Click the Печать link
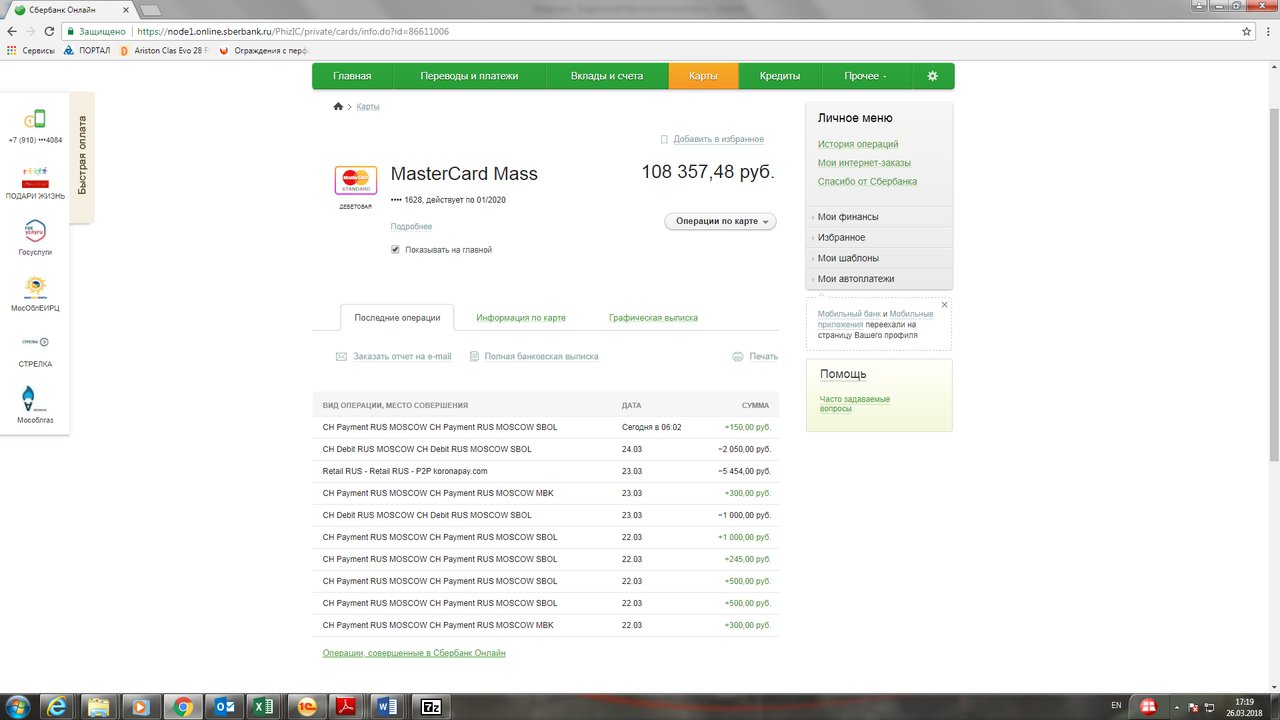Viewport: 1280px width, 720px height. [763, 356]
